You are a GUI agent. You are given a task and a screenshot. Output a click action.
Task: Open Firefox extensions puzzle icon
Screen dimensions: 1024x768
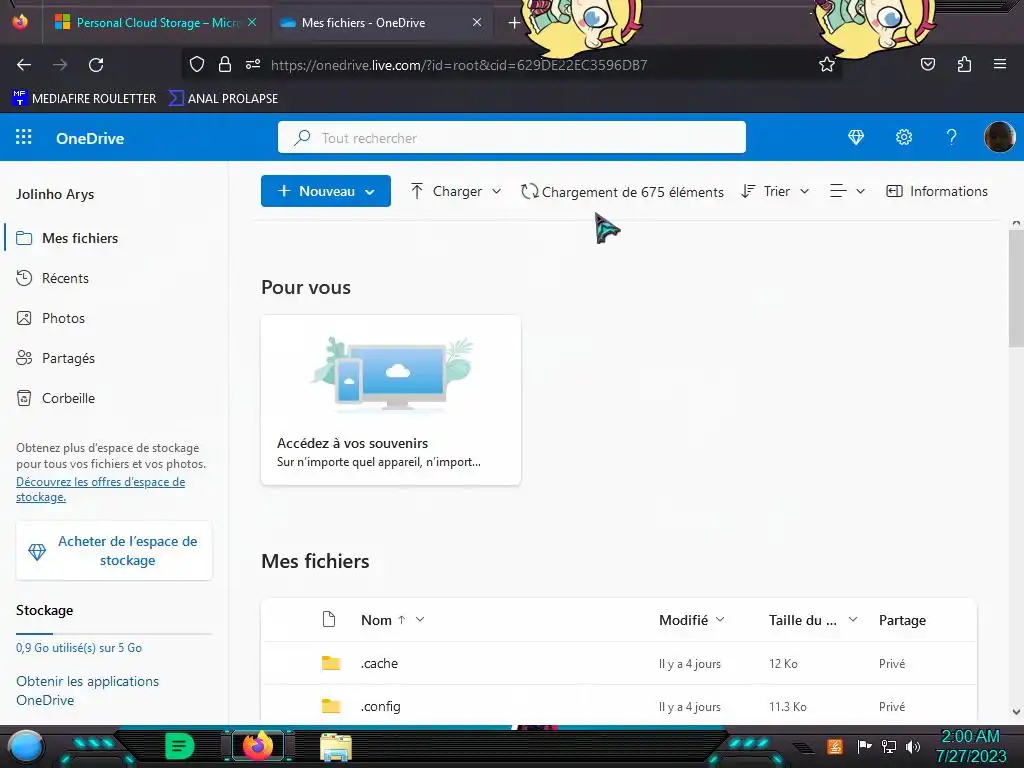click(x=964, y=65)
